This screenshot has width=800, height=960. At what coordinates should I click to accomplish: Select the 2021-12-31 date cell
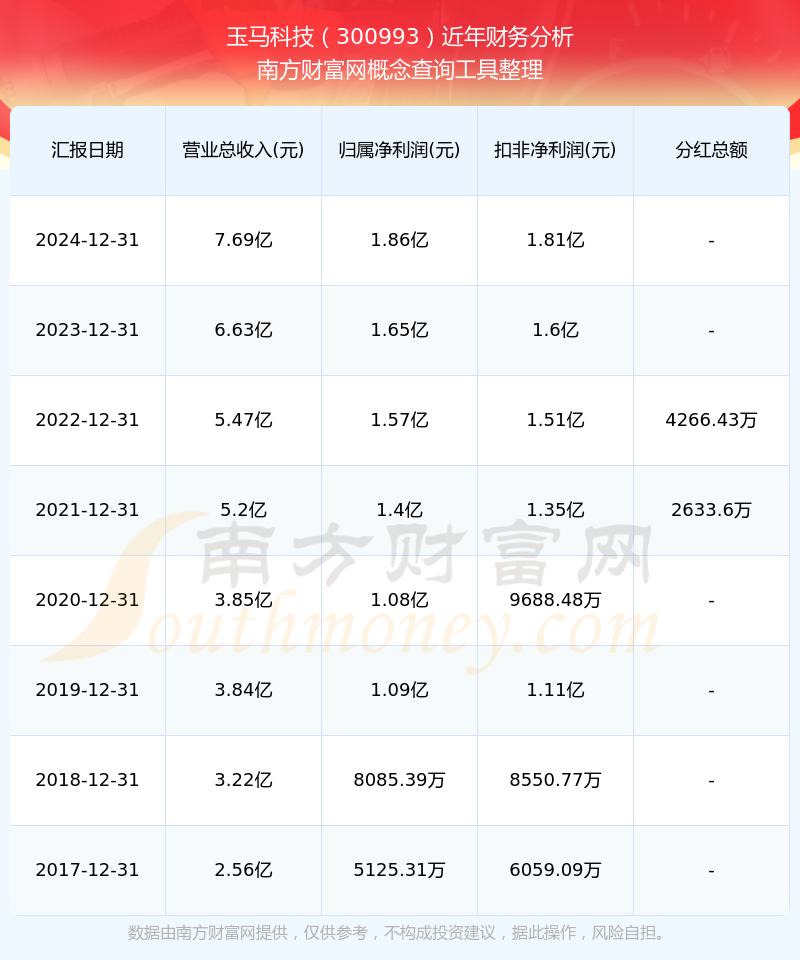point(88,510)
